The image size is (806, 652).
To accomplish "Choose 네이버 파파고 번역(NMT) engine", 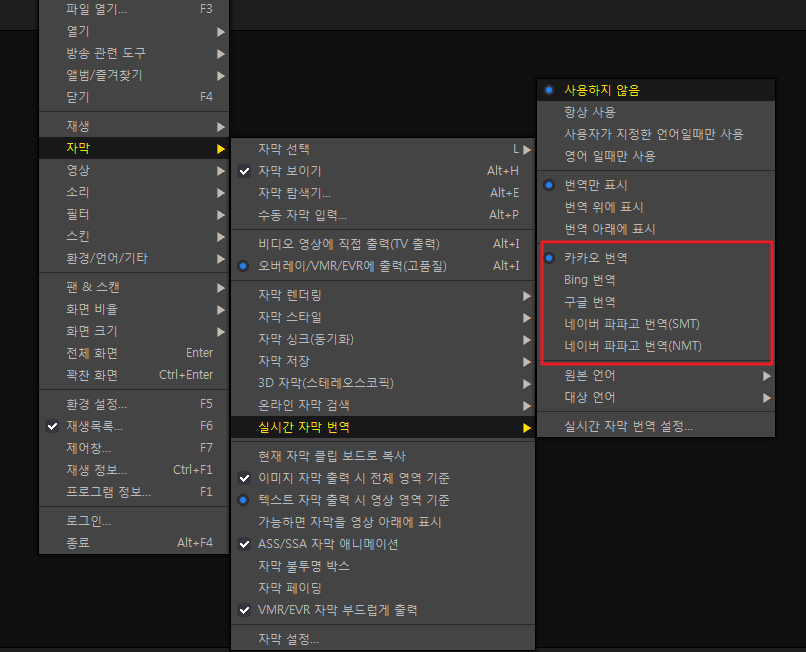I will pos(656,346).
